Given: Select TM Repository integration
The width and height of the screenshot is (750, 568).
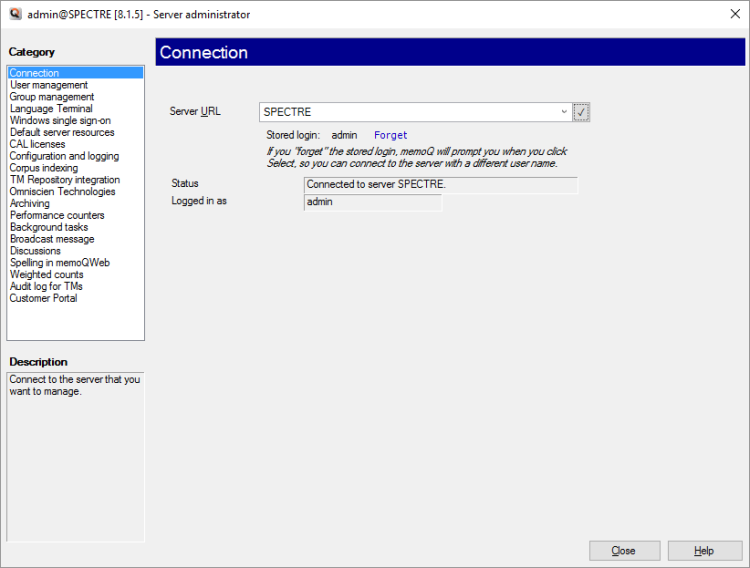Looking at the screenshot, I should (65, 180).
